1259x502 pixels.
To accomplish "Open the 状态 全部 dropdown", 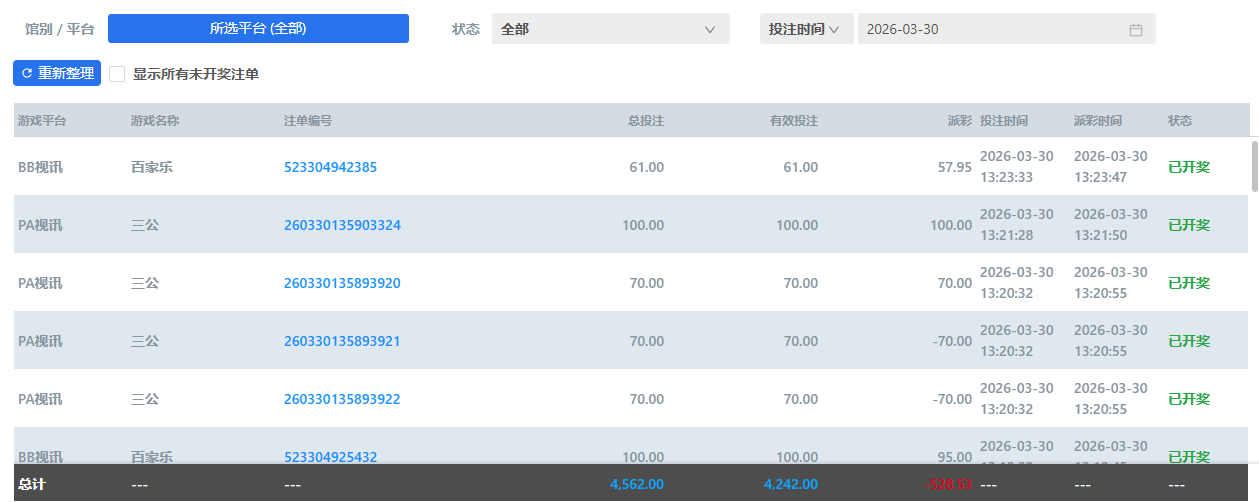I will point(610,29).
